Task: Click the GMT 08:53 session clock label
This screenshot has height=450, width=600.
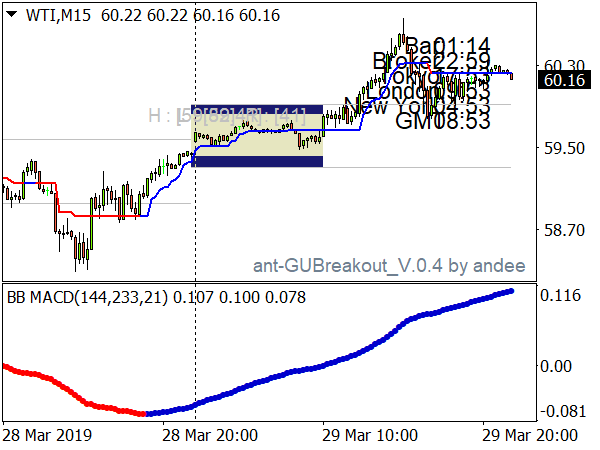Action: [x=442, y=121]
